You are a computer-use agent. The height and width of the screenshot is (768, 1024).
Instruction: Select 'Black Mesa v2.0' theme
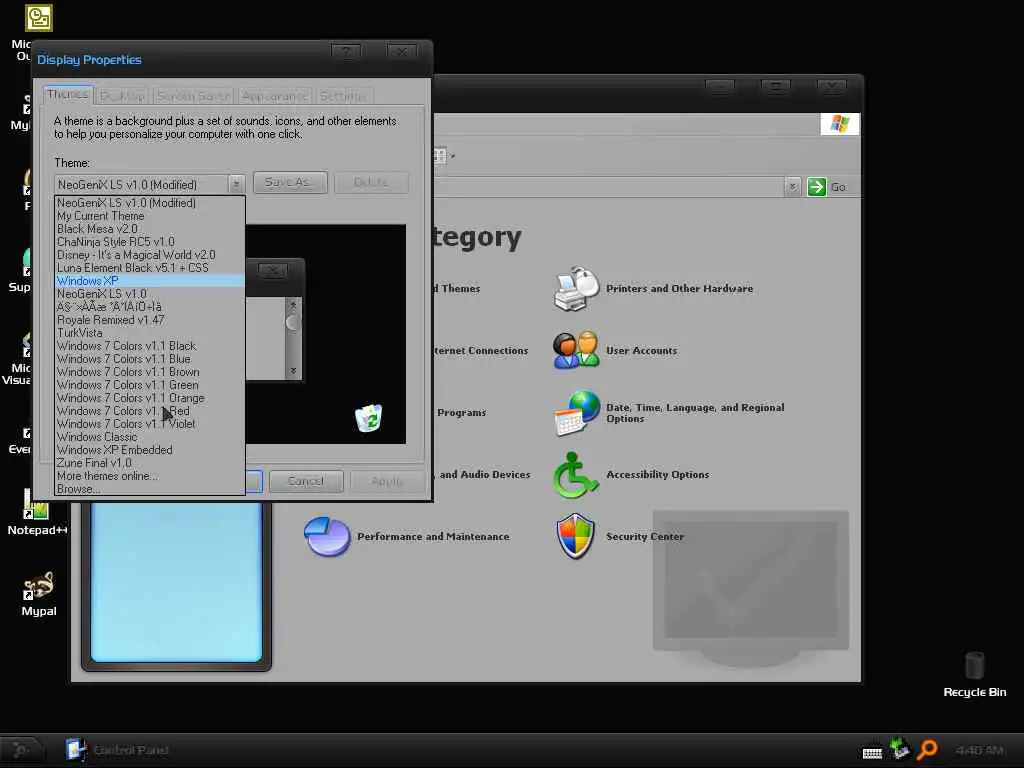150,229
